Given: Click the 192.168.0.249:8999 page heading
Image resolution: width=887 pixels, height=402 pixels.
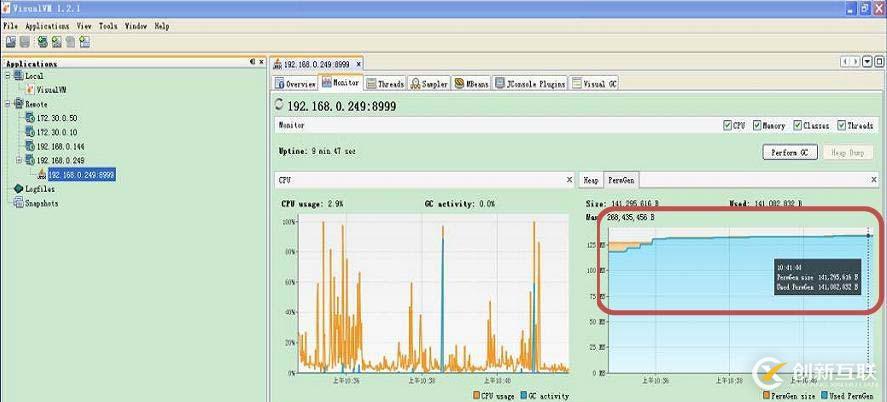Looking at the screenshot, I should click(342, 106).
